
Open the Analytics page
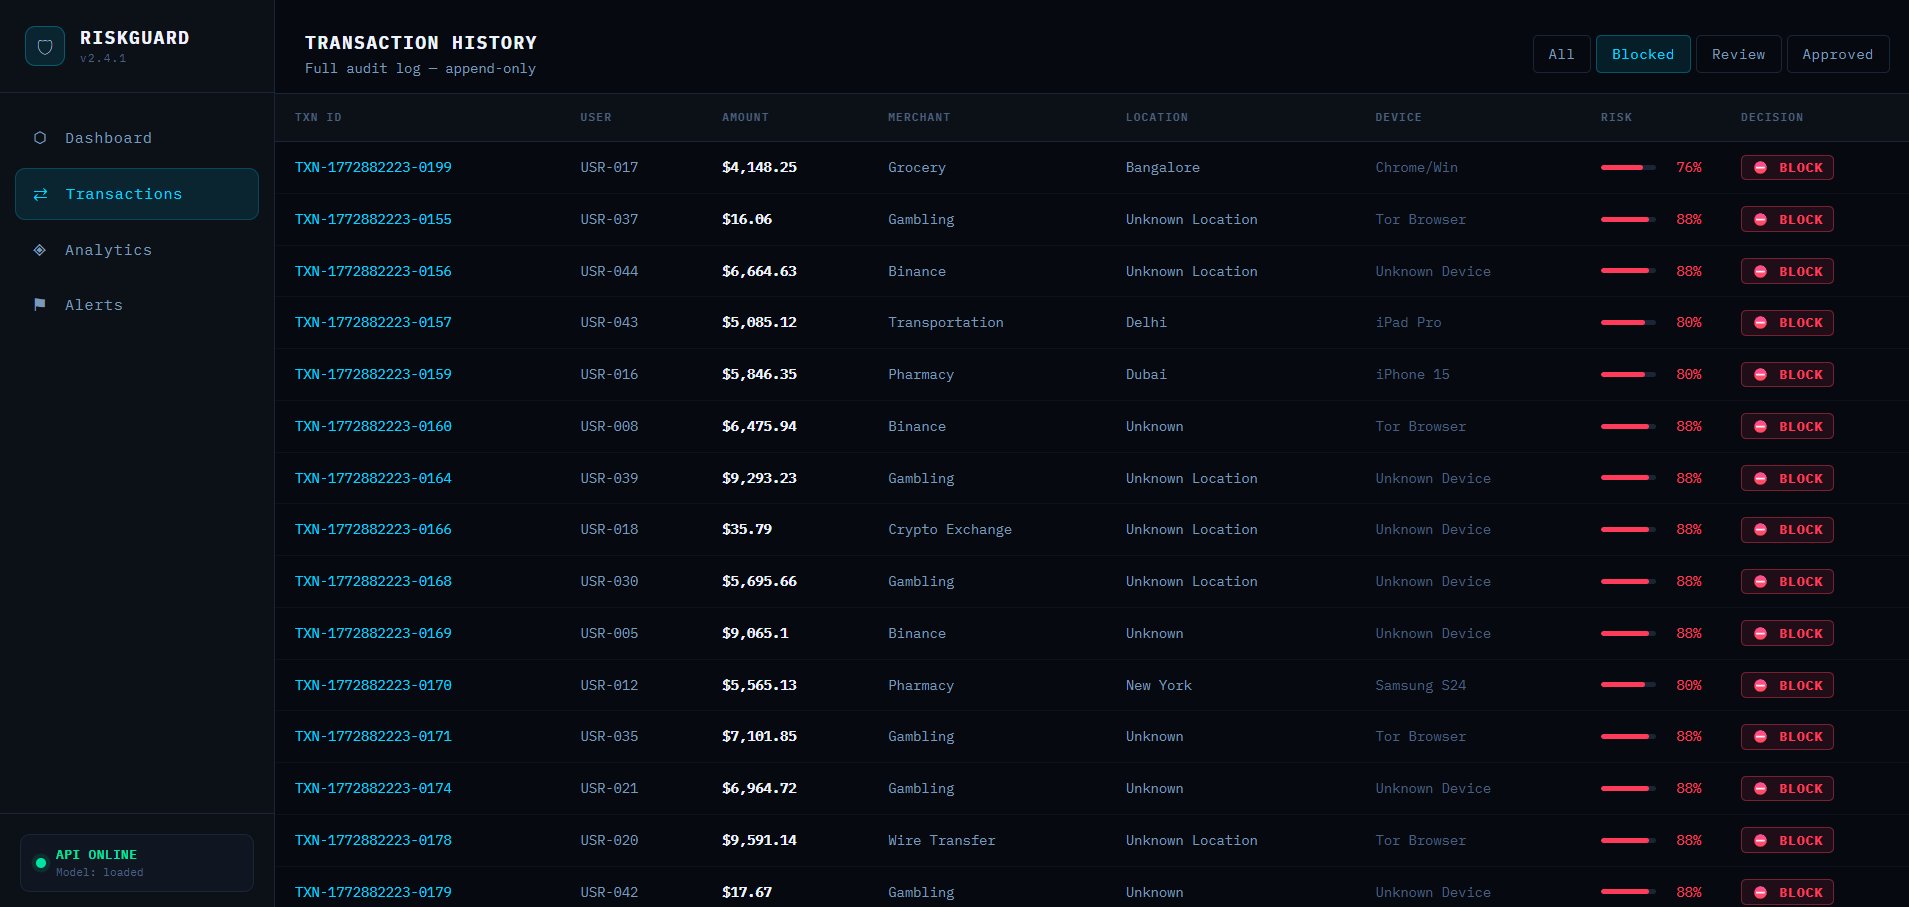point(108,250)
